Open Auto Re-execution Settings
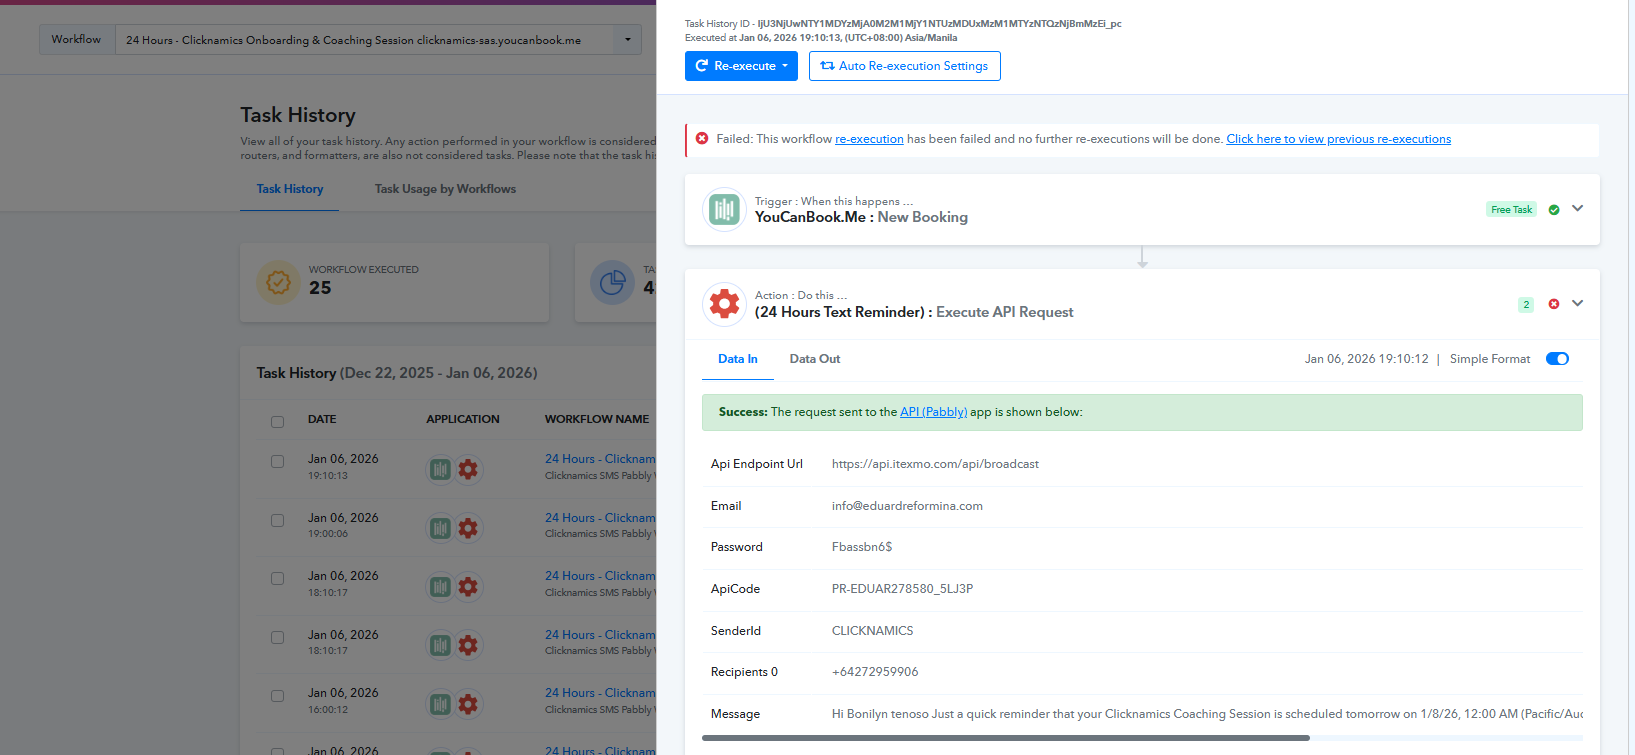 [904, 66]
